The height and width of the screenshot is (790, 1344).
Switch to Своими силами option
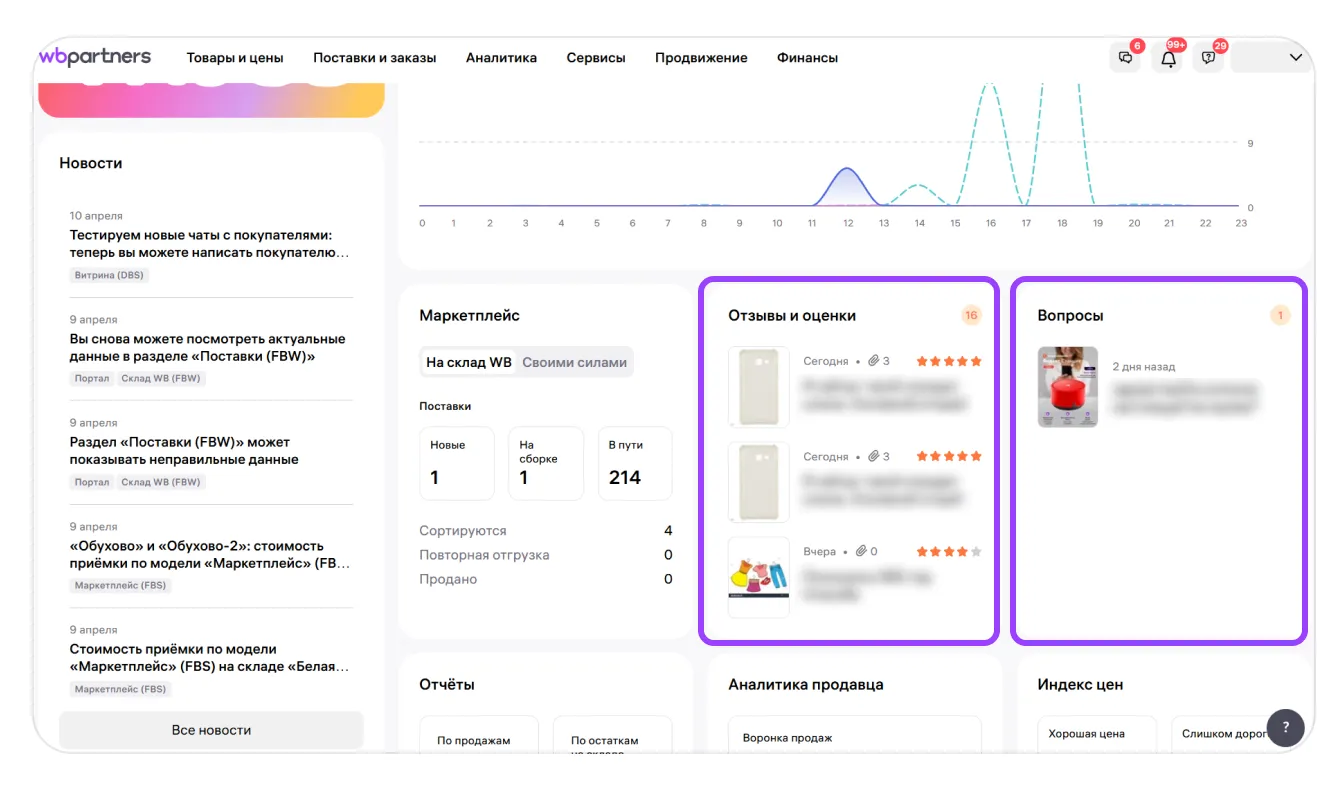(x=574, y=362)
